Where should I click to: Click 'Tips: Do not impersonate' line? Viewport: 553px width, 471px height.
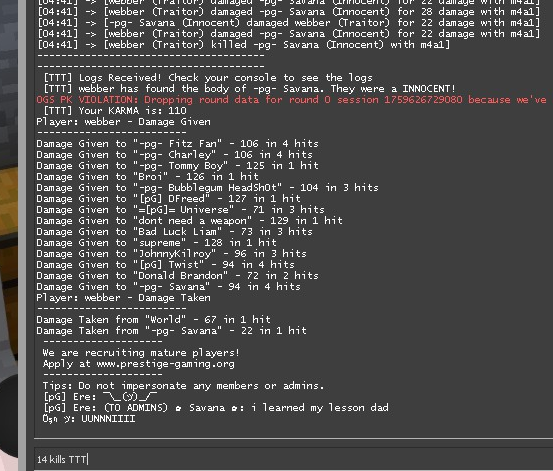[183, 385]
